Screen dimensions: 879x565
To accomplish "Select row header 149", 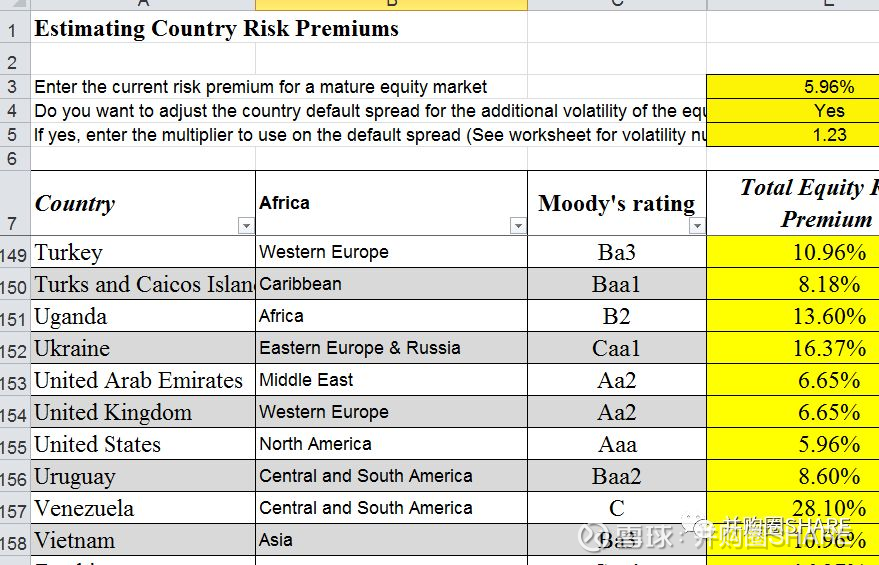I will (x=14, y=253).
